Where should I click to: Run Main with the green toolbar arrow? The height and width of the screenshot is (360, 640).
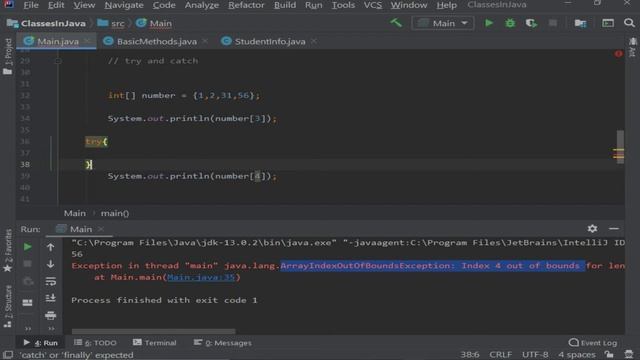(x=489, y=23)
